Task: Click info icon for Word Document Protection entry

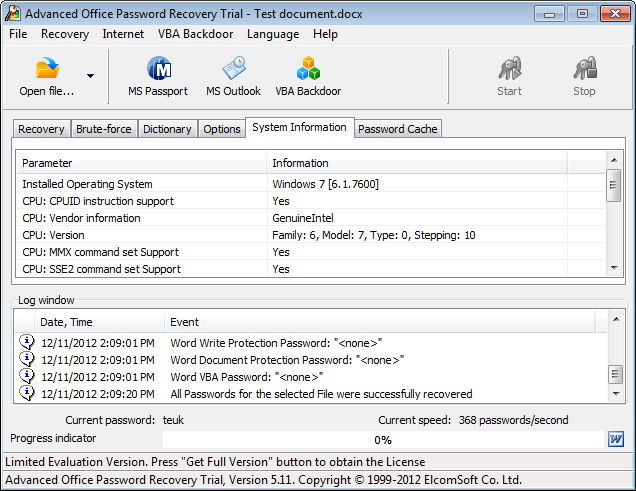Action: (27, 359)
